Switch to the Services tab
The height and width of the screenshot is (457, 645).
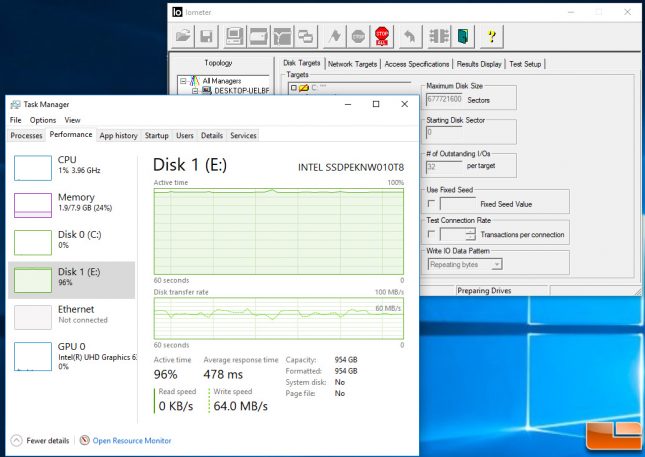(243, 135)
